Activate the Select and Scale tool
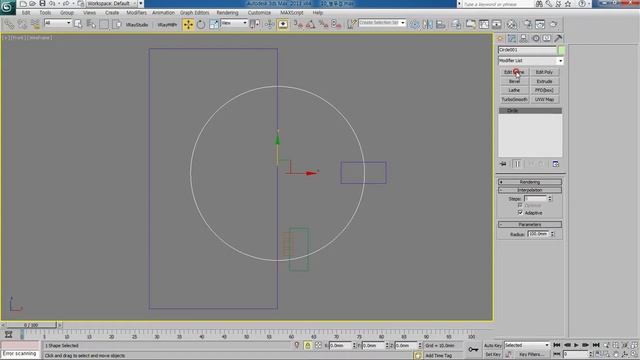The width and height of the screenshot is (640, 360). pos(214,24)
